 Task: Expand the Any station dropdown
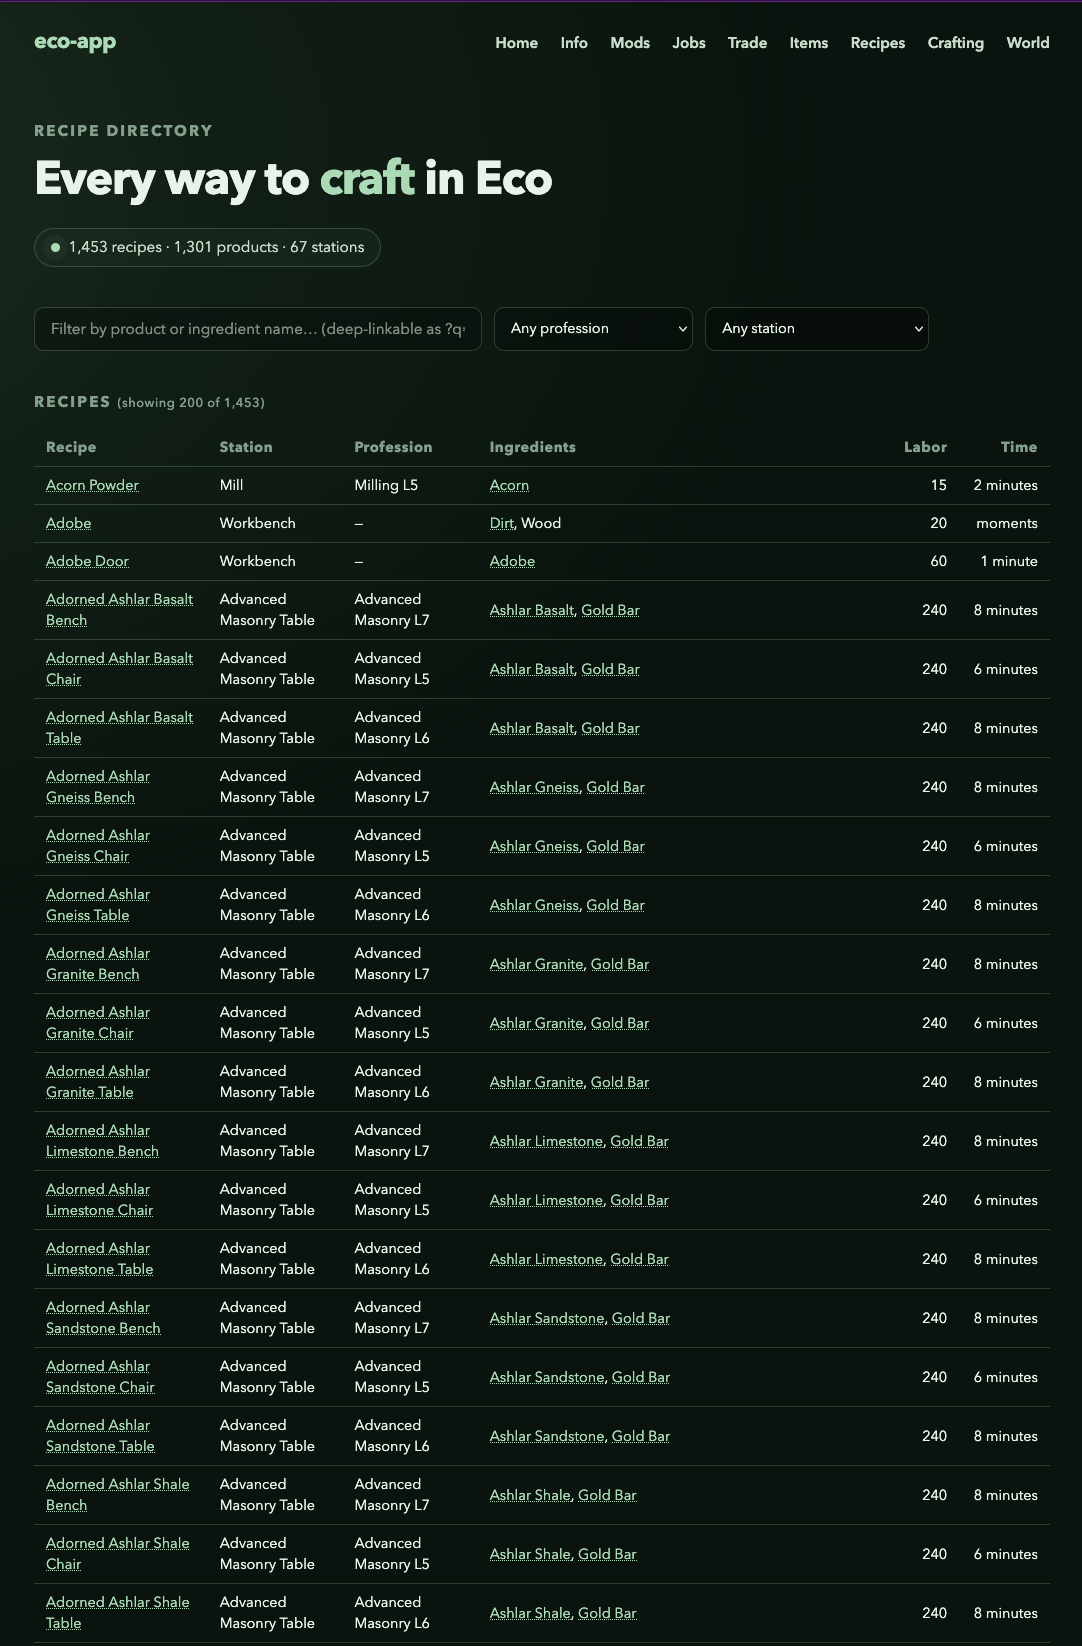point(817,329)
